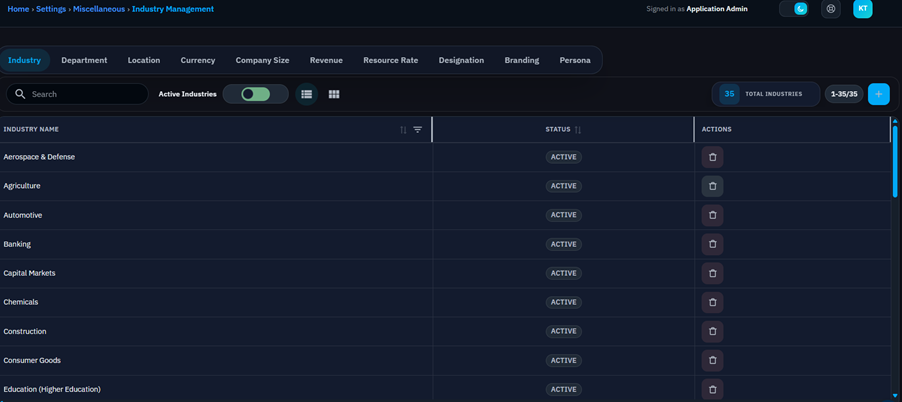Click ACTIVE badge in Capital Markets row

pos(564,273)
